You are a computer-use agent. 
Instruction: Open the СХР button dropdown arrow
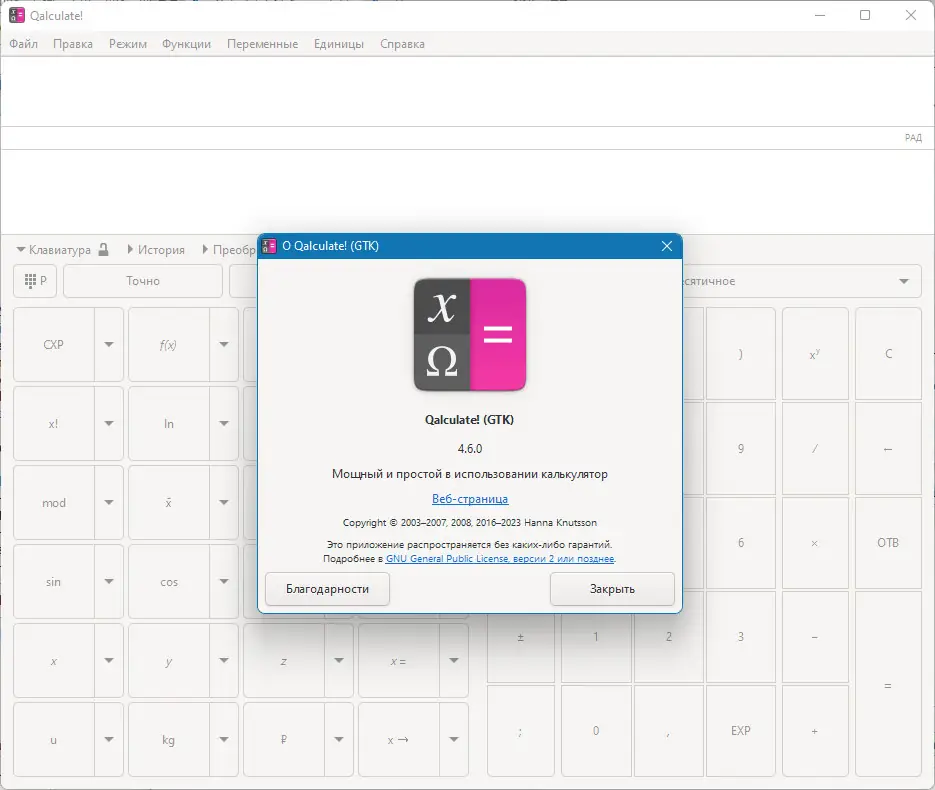[x=109, y=345]
